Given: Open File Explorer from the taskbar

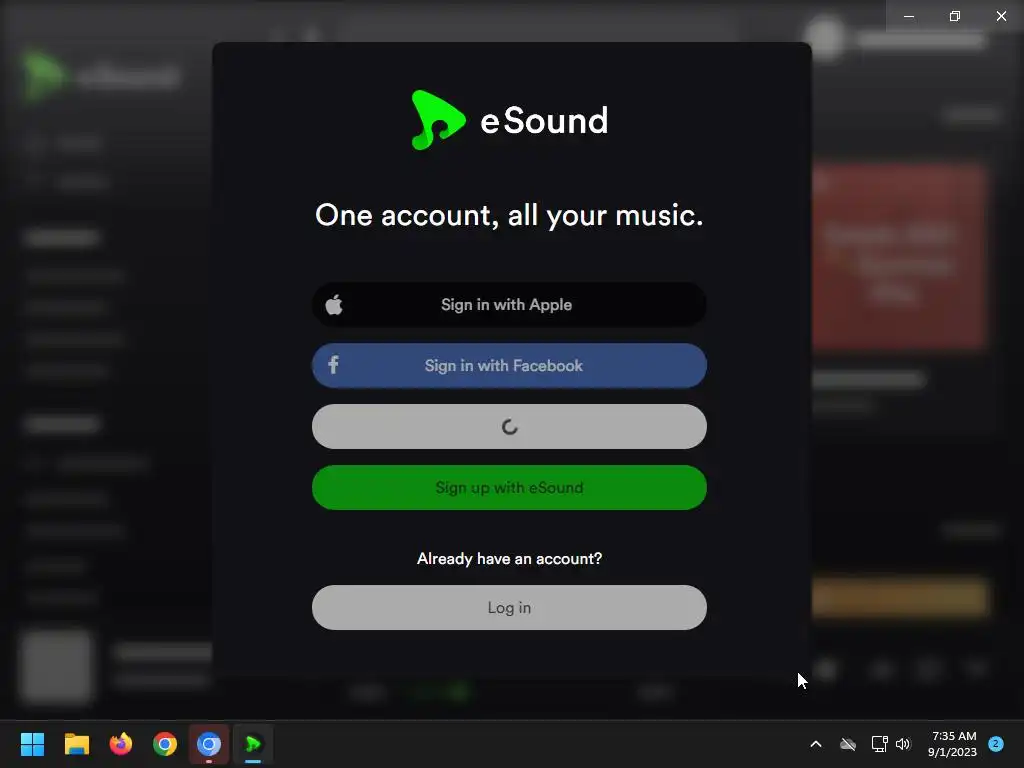Looking at the screenshot, I should (76, 744).
